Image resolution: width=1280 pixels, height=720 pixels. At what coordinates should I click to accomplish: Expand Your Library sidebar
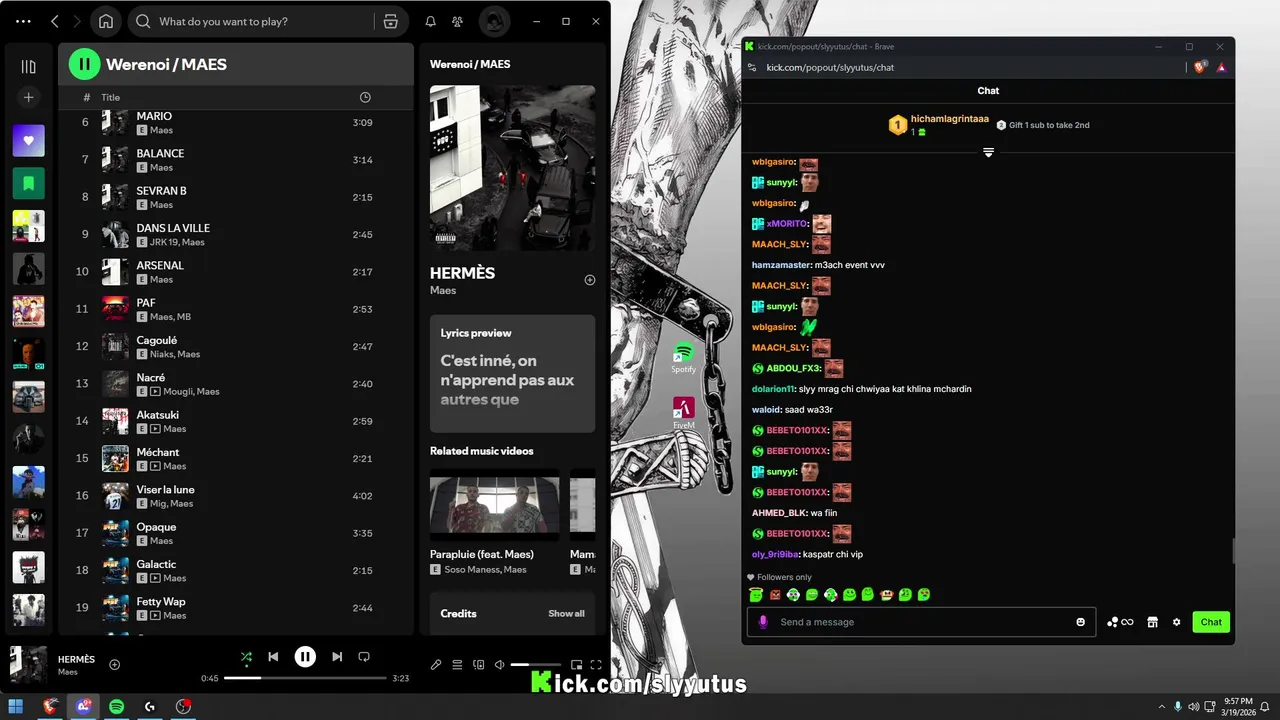pos(28,67)
